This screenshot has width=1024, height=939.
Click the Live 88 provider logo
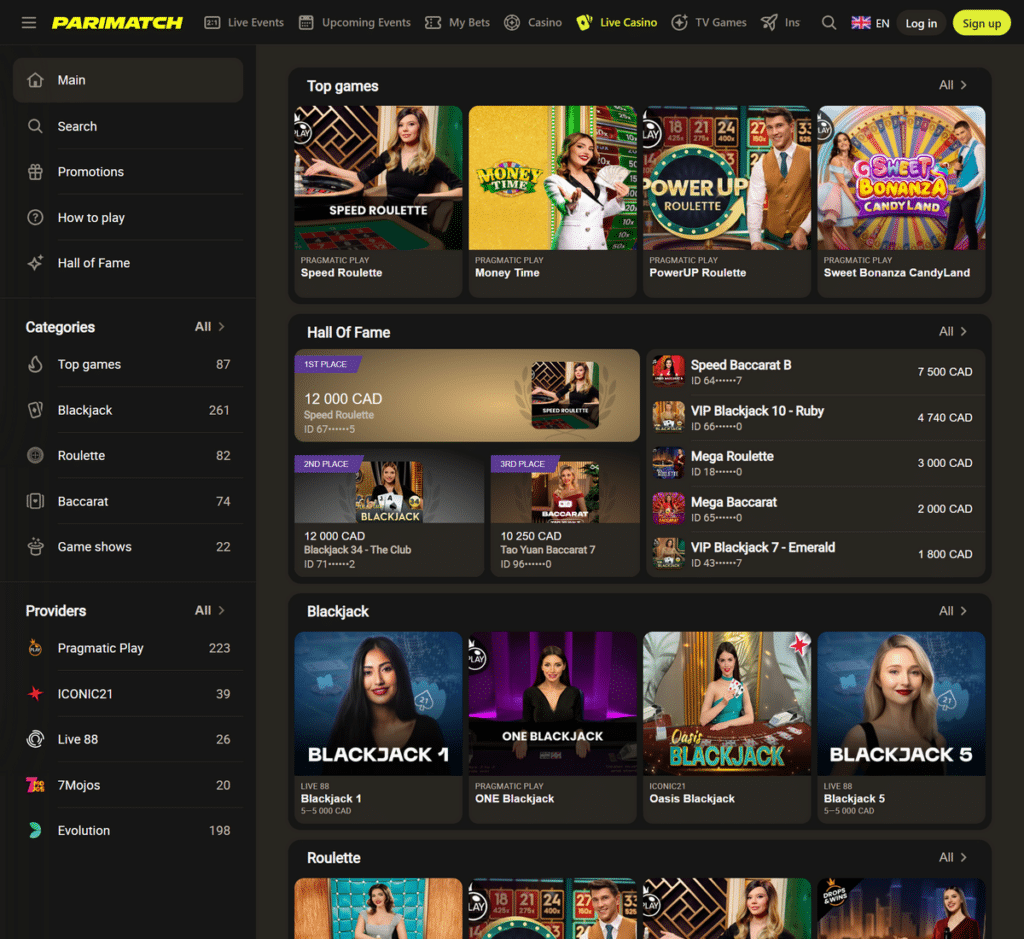tap(36, 739)
